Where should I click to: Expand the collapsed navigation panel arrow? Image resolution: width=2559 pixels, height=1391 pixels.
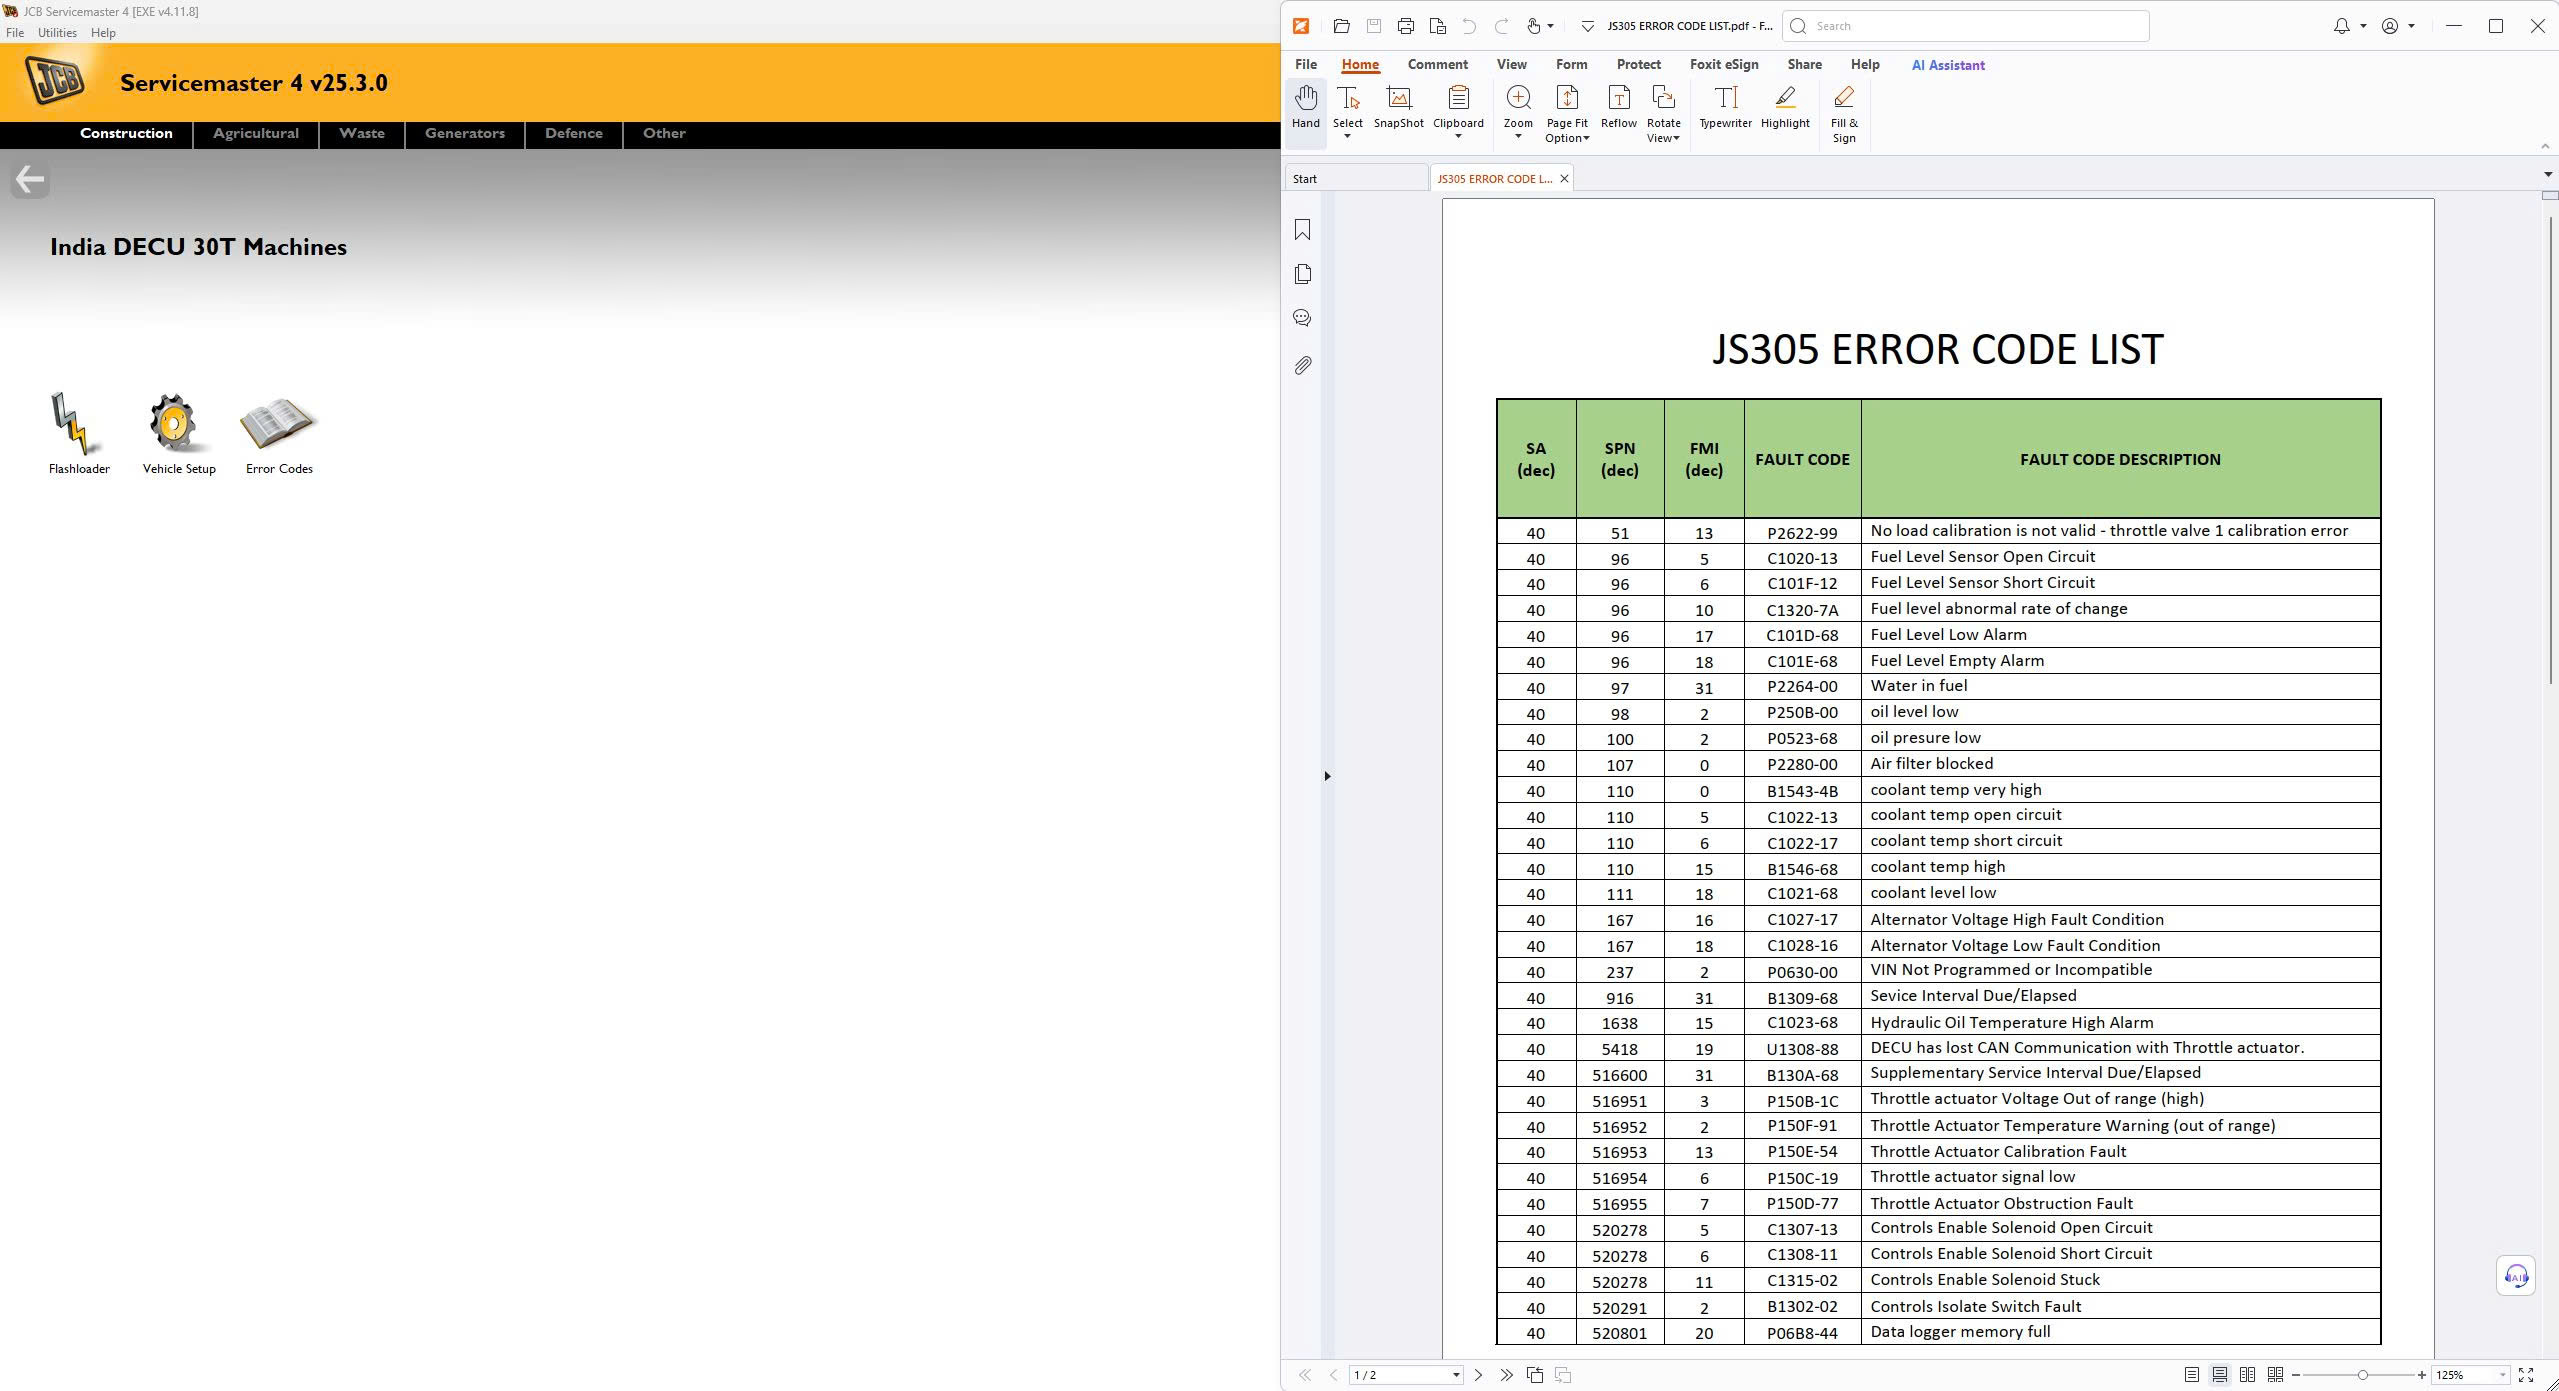pyautogui.click(x=1327, y=776)
